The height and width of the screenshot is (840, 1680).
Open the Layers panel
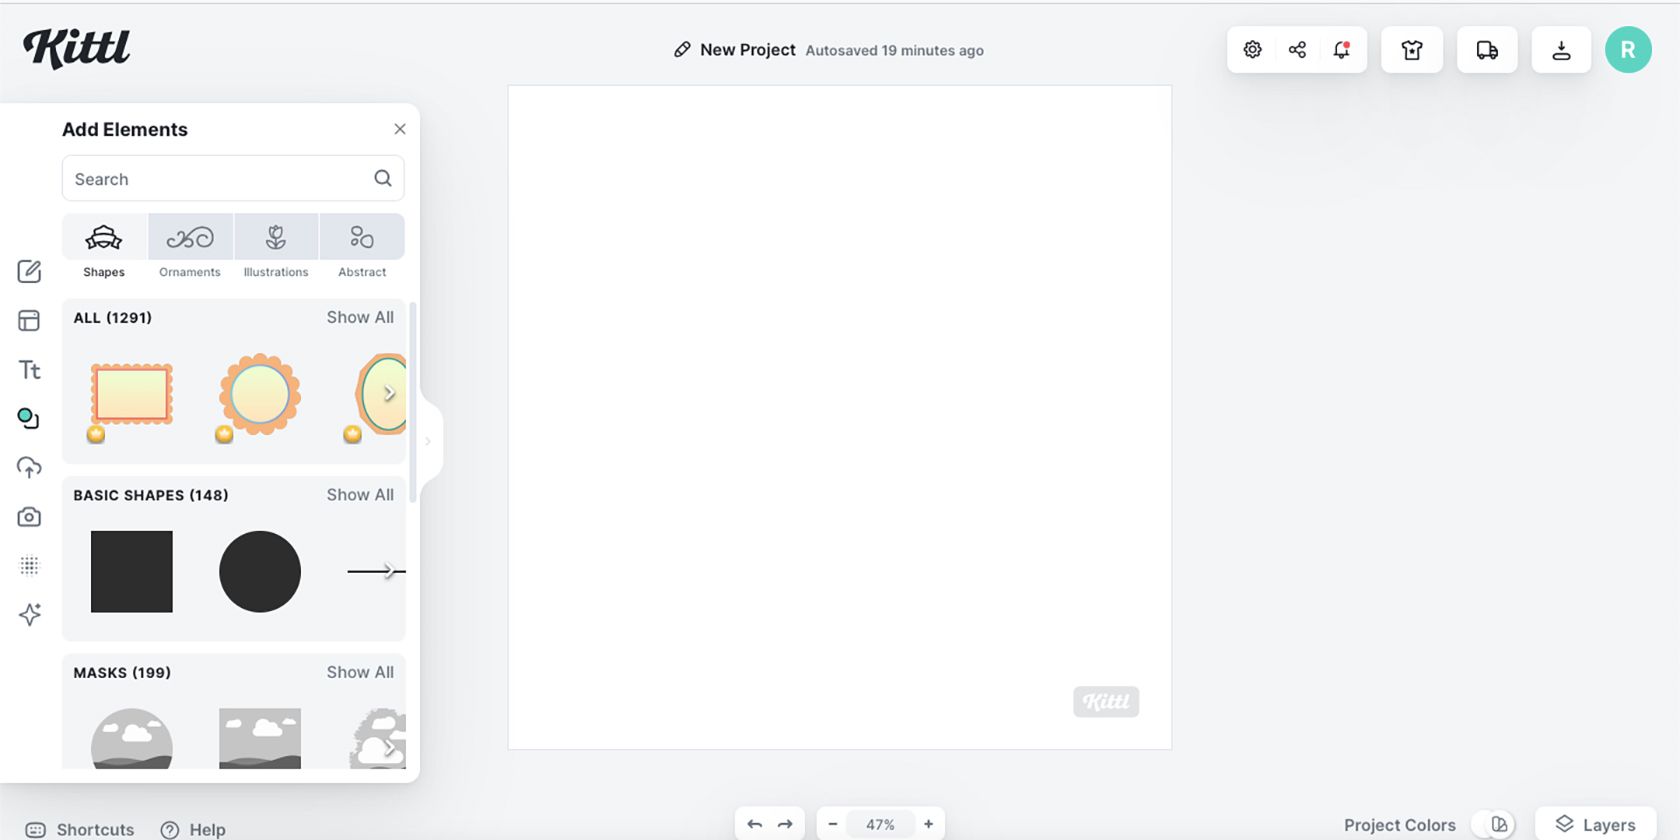pyautogui.click(x=1595, y=824)
